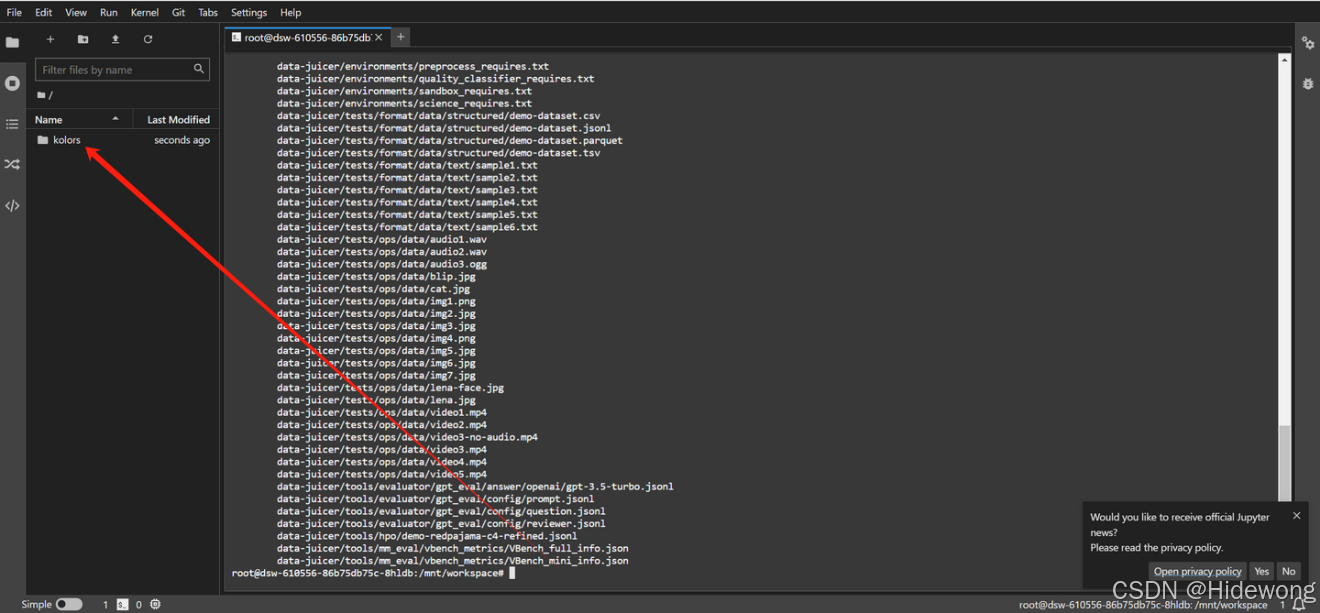
Task: Click the filter files by name field
Action: 115,70
